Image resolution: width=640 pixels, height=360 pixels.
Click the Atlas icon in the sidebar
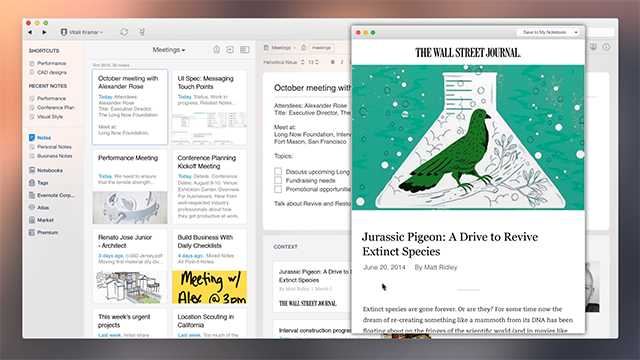pos(32,207)
